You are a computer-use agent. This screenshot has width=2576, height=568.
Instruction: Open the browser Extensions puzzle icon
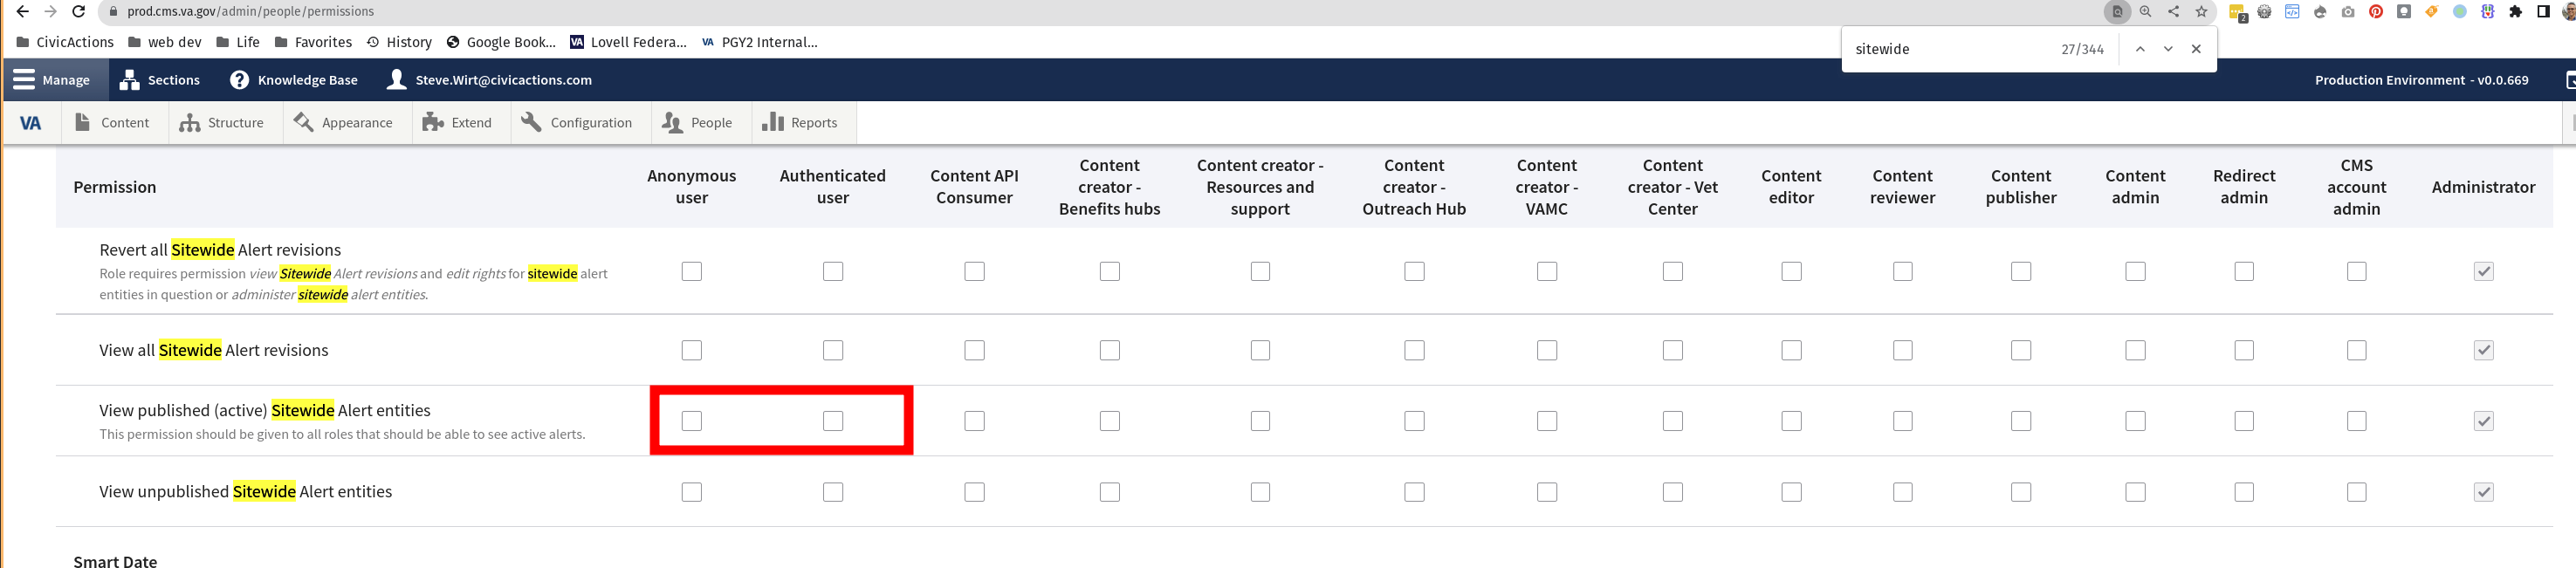(x=2516, y=12)
